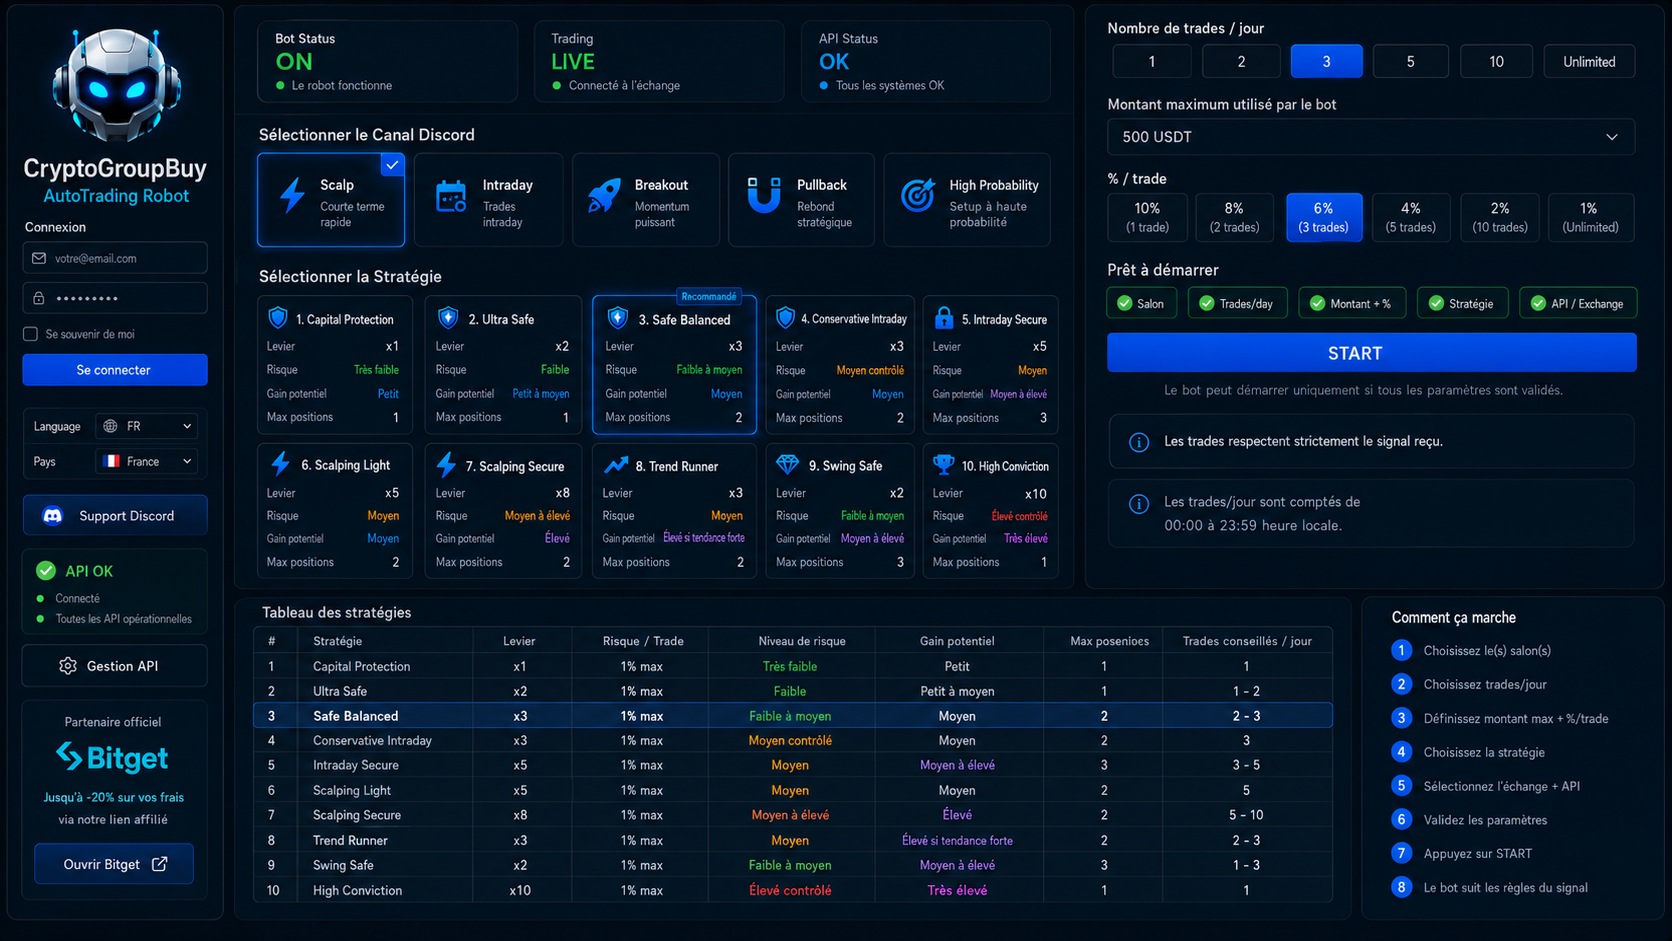The image size is (1672, 941).
Task: Choose 4% (5 trades) per trade
Action: tap(1410, 217)
